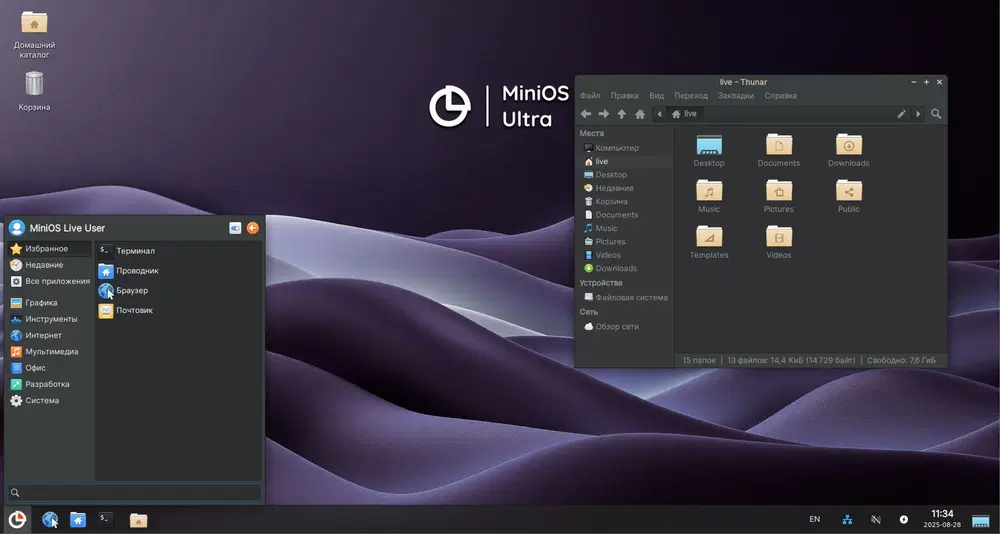The height and width of the screenshot is (534, 1000).
Task: Open Браузер from start menu favorites
Action: pyautogui.click(x=179, y=290)
